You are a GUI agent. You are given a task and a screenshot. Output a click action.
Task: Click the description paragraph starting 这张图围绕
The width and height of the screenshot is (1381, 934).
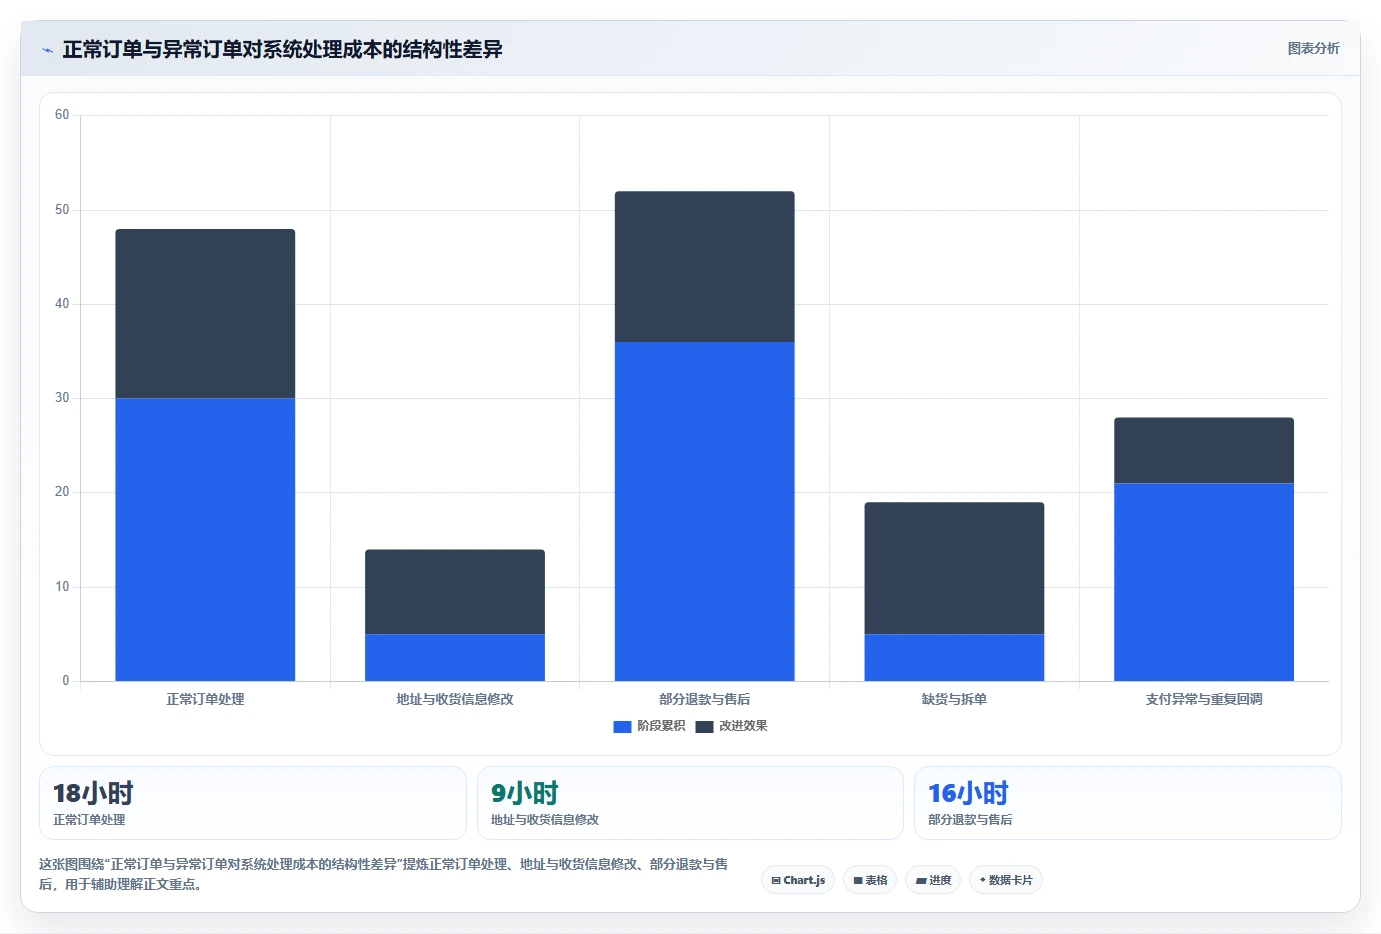[x=384, y=874]
